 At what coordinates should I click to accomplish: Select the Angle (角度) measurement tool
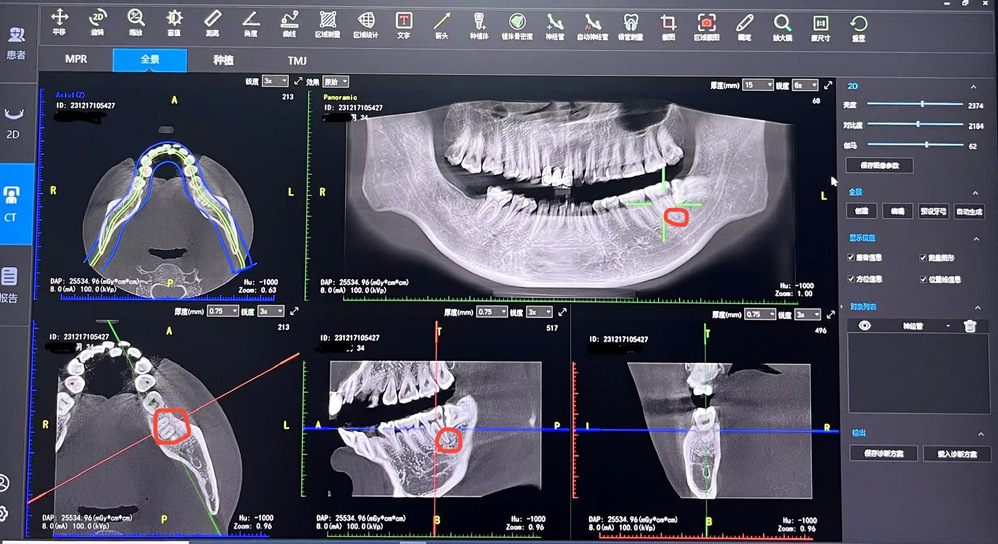(251, 22)
